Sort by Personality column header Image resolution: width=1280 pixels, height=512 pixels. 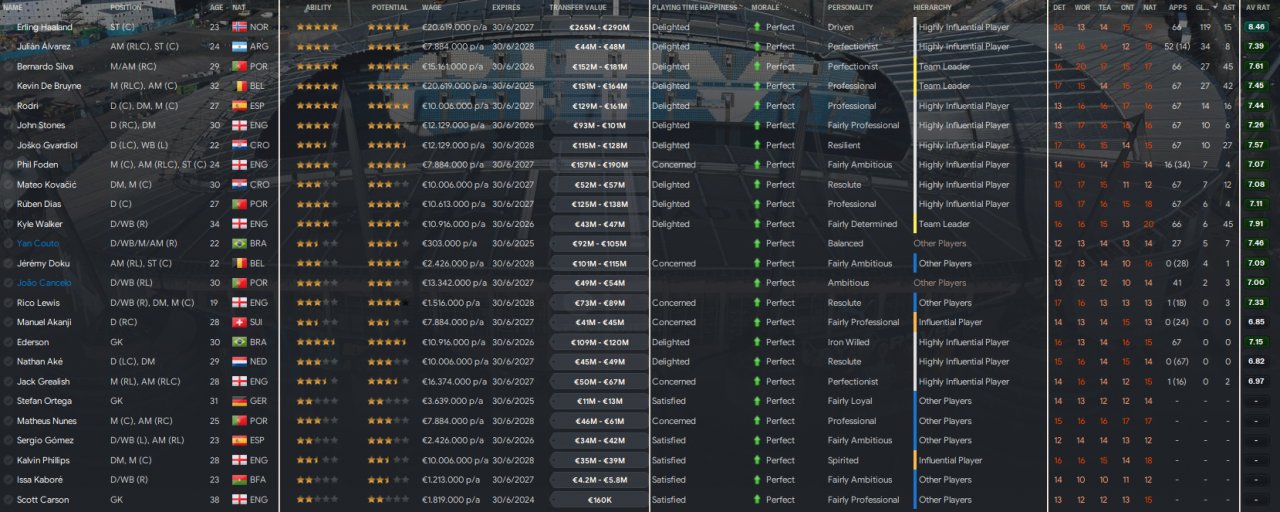[852, 7]
